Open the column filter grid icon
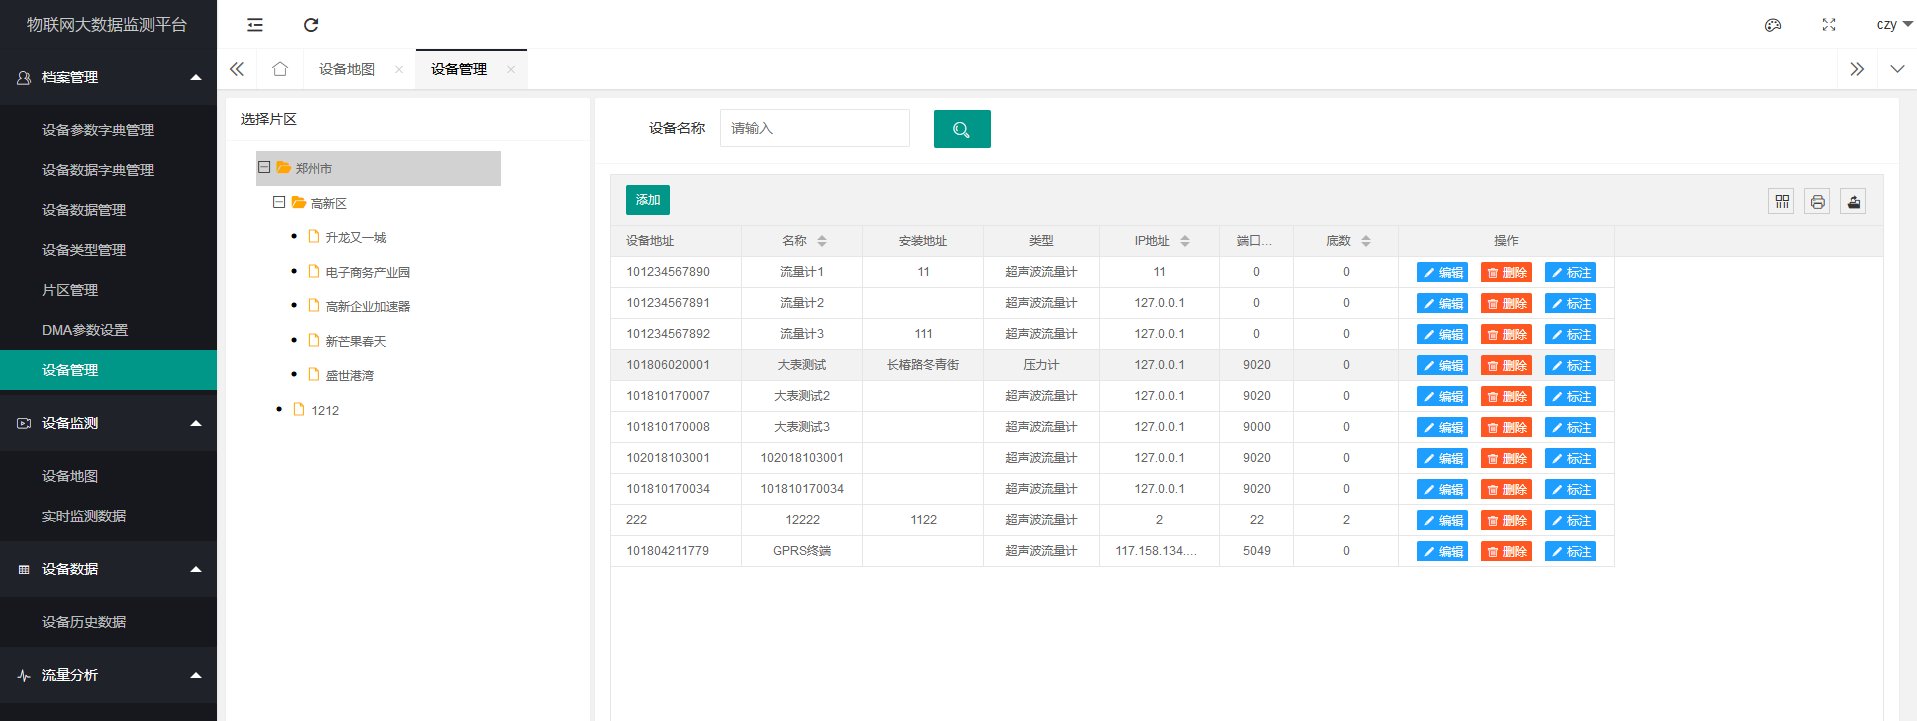The width and height of the screenshot is (1917, 721). pos(1782,202)
